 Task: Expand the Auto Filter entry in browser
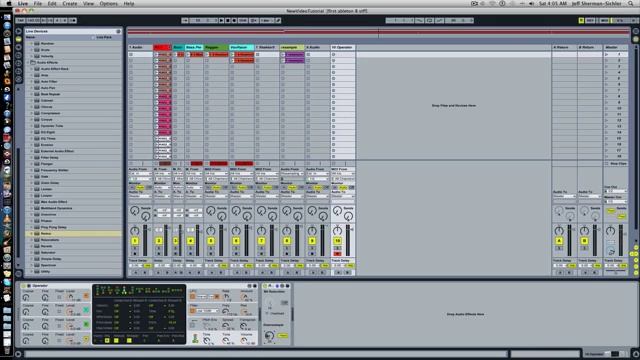pos(32,82)
